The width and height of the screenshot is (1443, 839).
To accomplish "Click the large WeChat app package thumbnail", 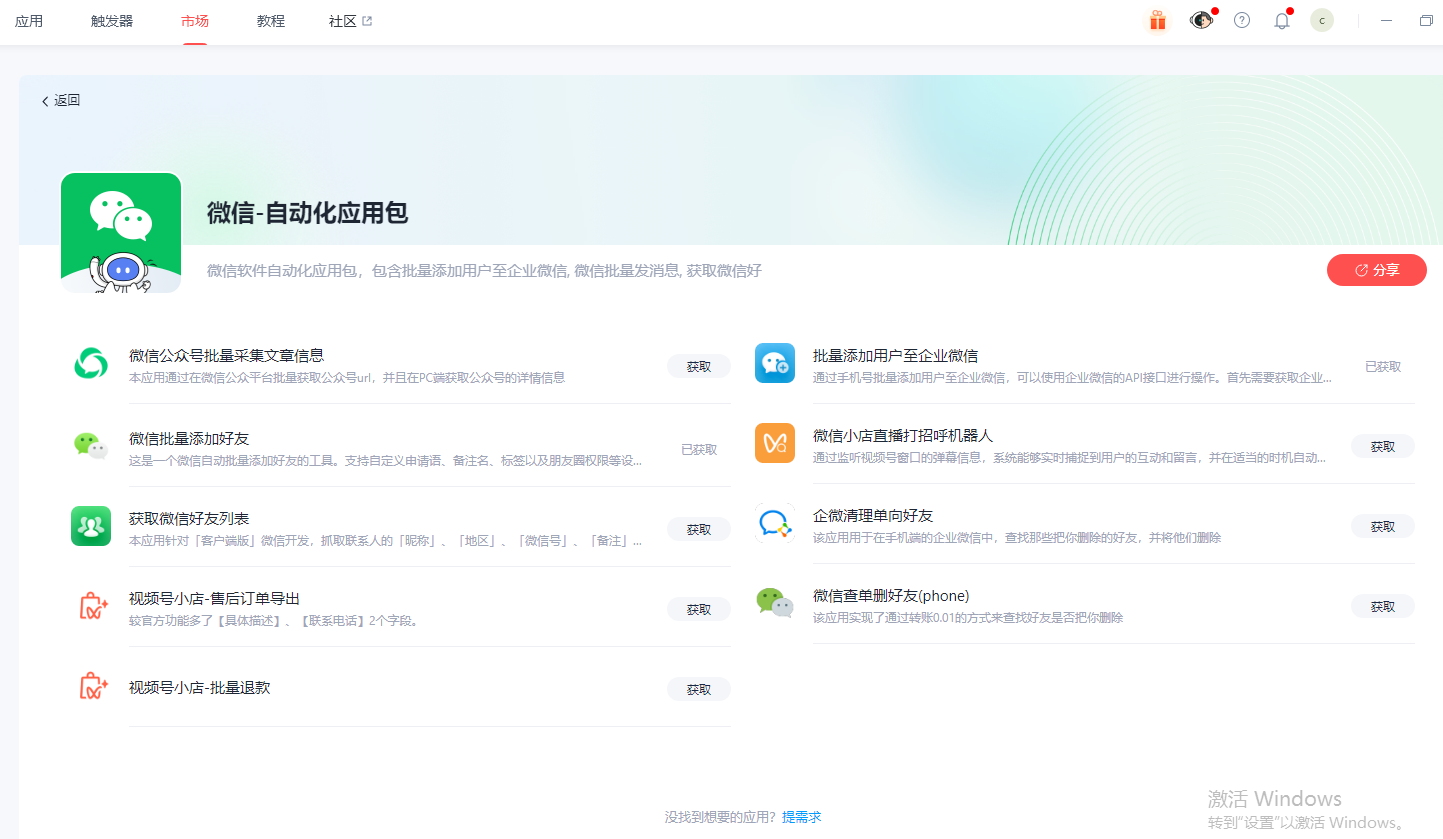I will [121, 233].
